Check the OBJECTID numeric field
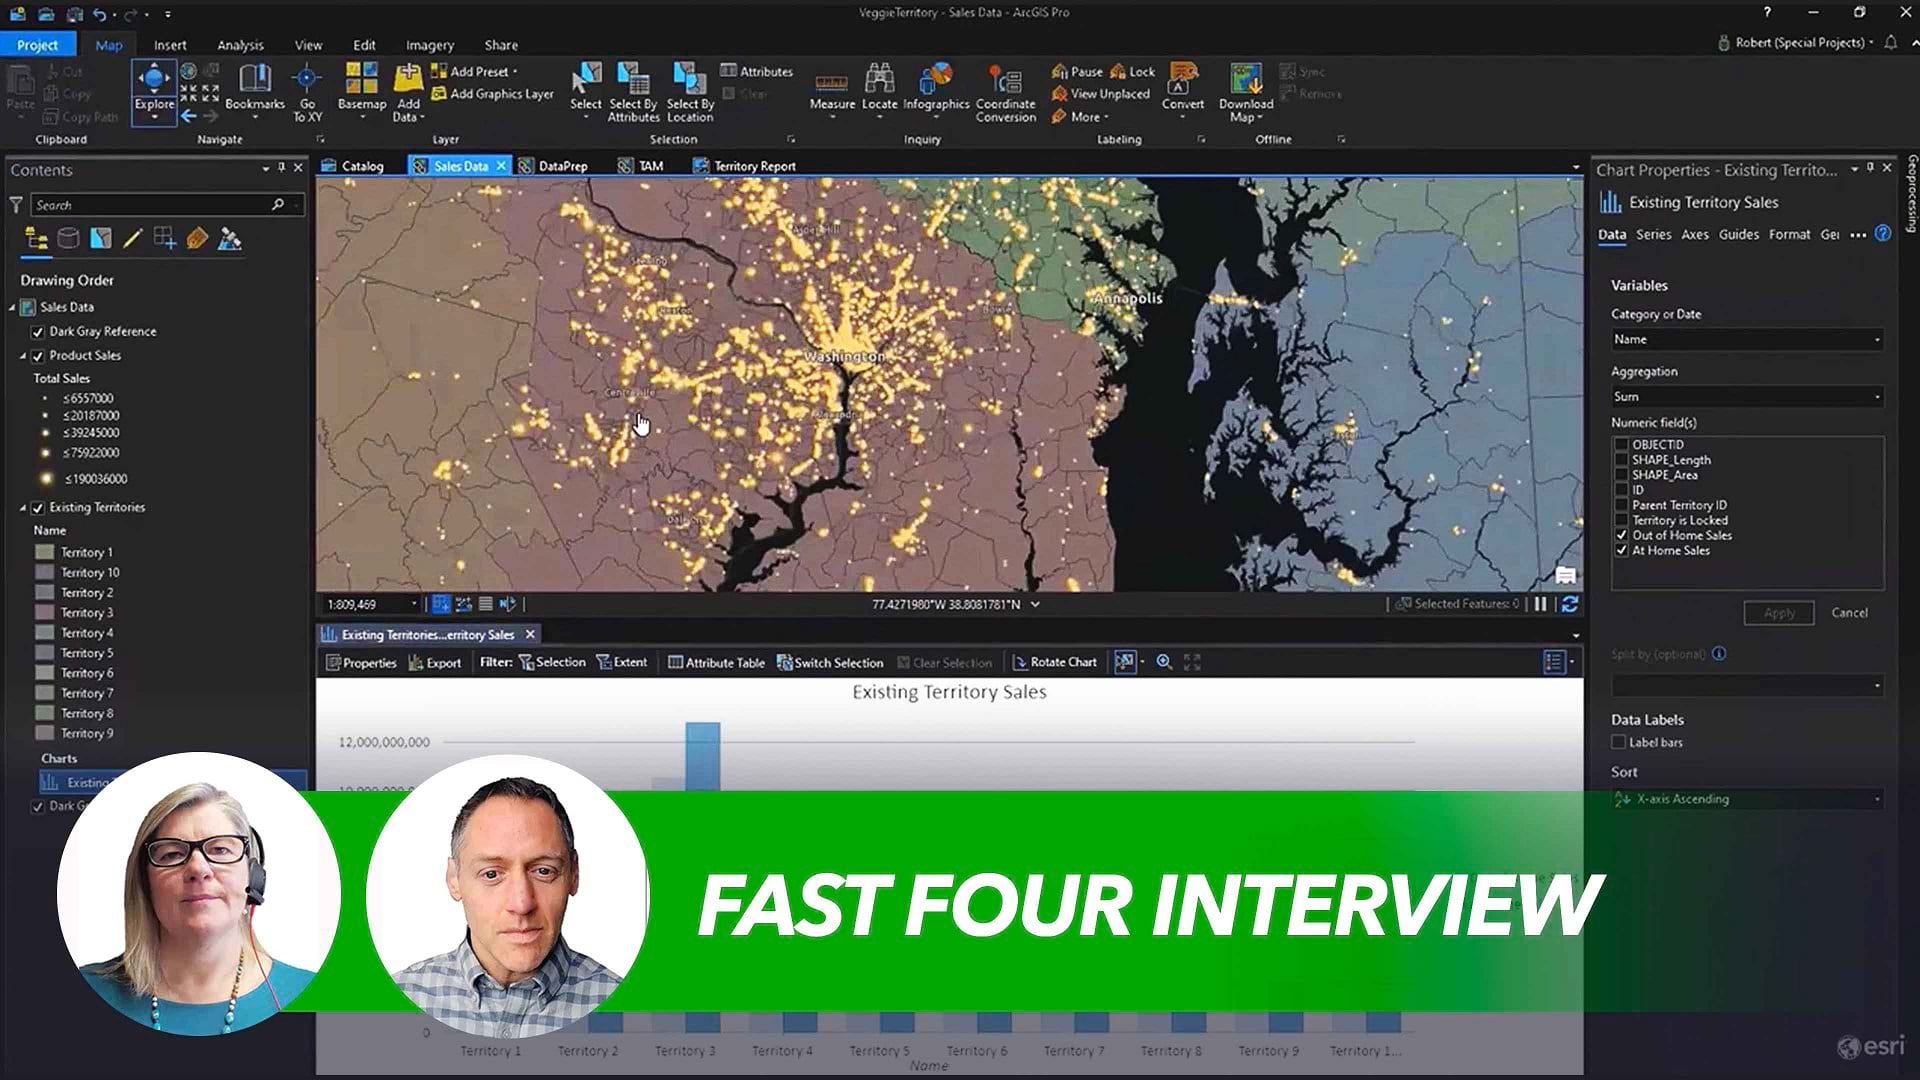The image size is (1920, 1080). coord(1621,445)
